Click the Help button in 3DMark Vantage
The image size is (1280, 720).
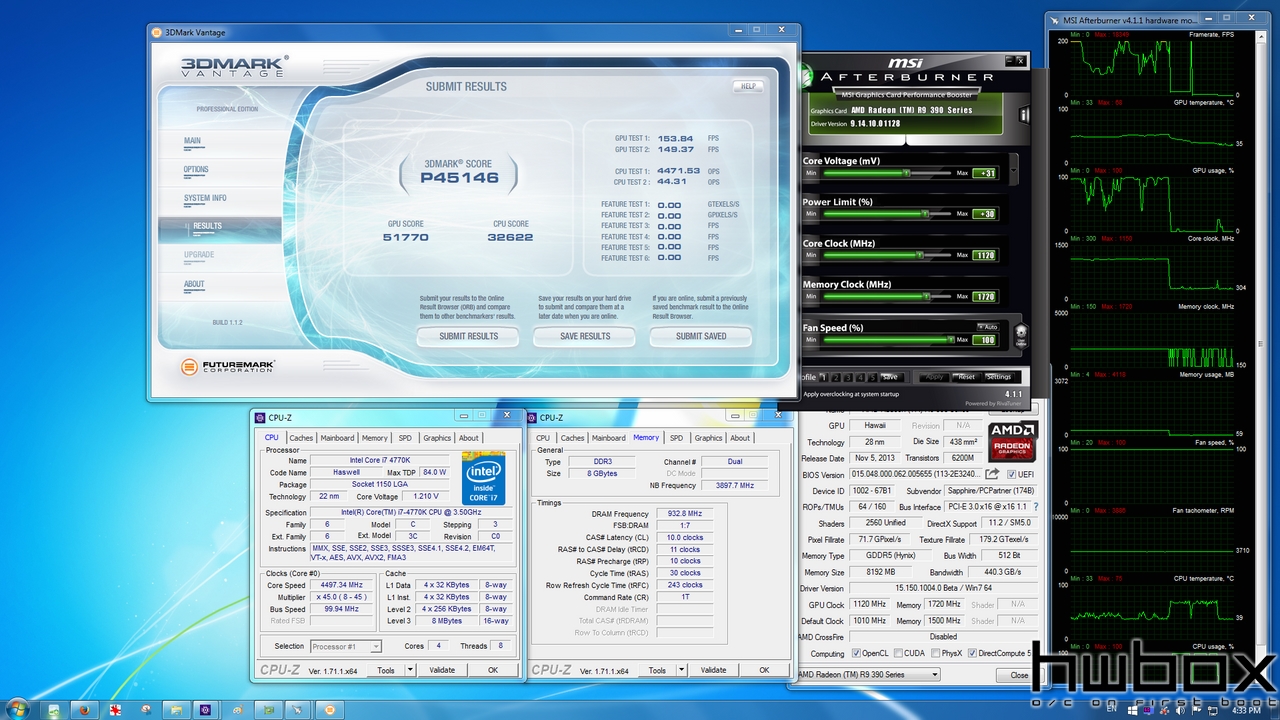pos(747,86)
